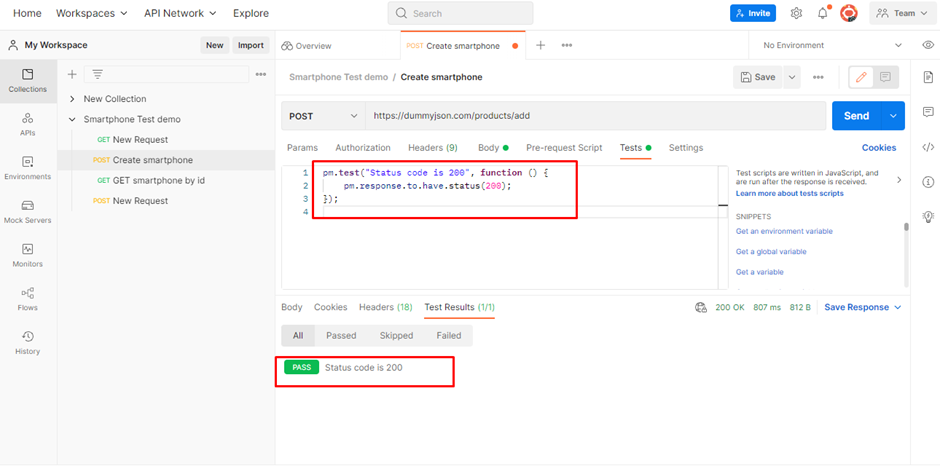
Task: Open tab options ellipsis next to plus
Action: [x=567, y=46]
